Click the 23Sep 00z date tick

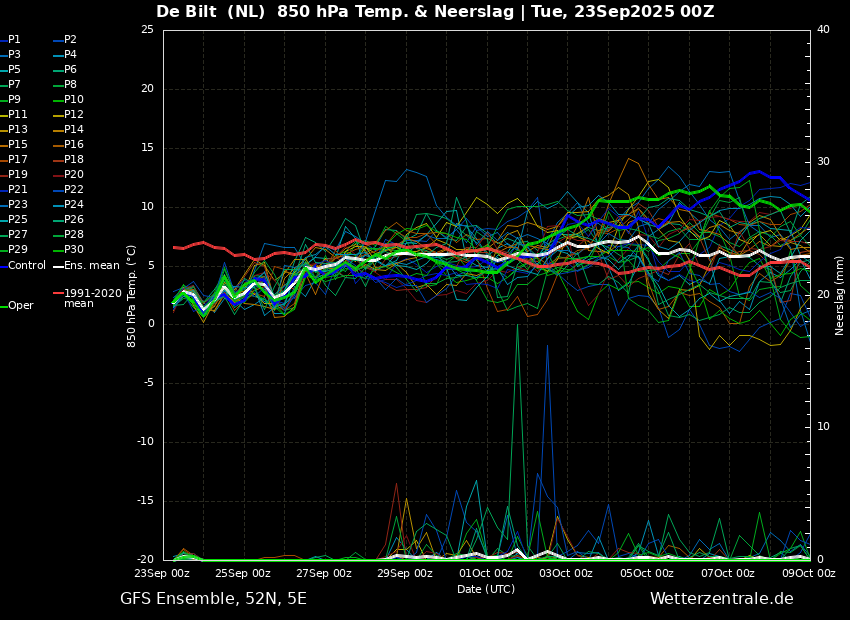coord(163,573)
